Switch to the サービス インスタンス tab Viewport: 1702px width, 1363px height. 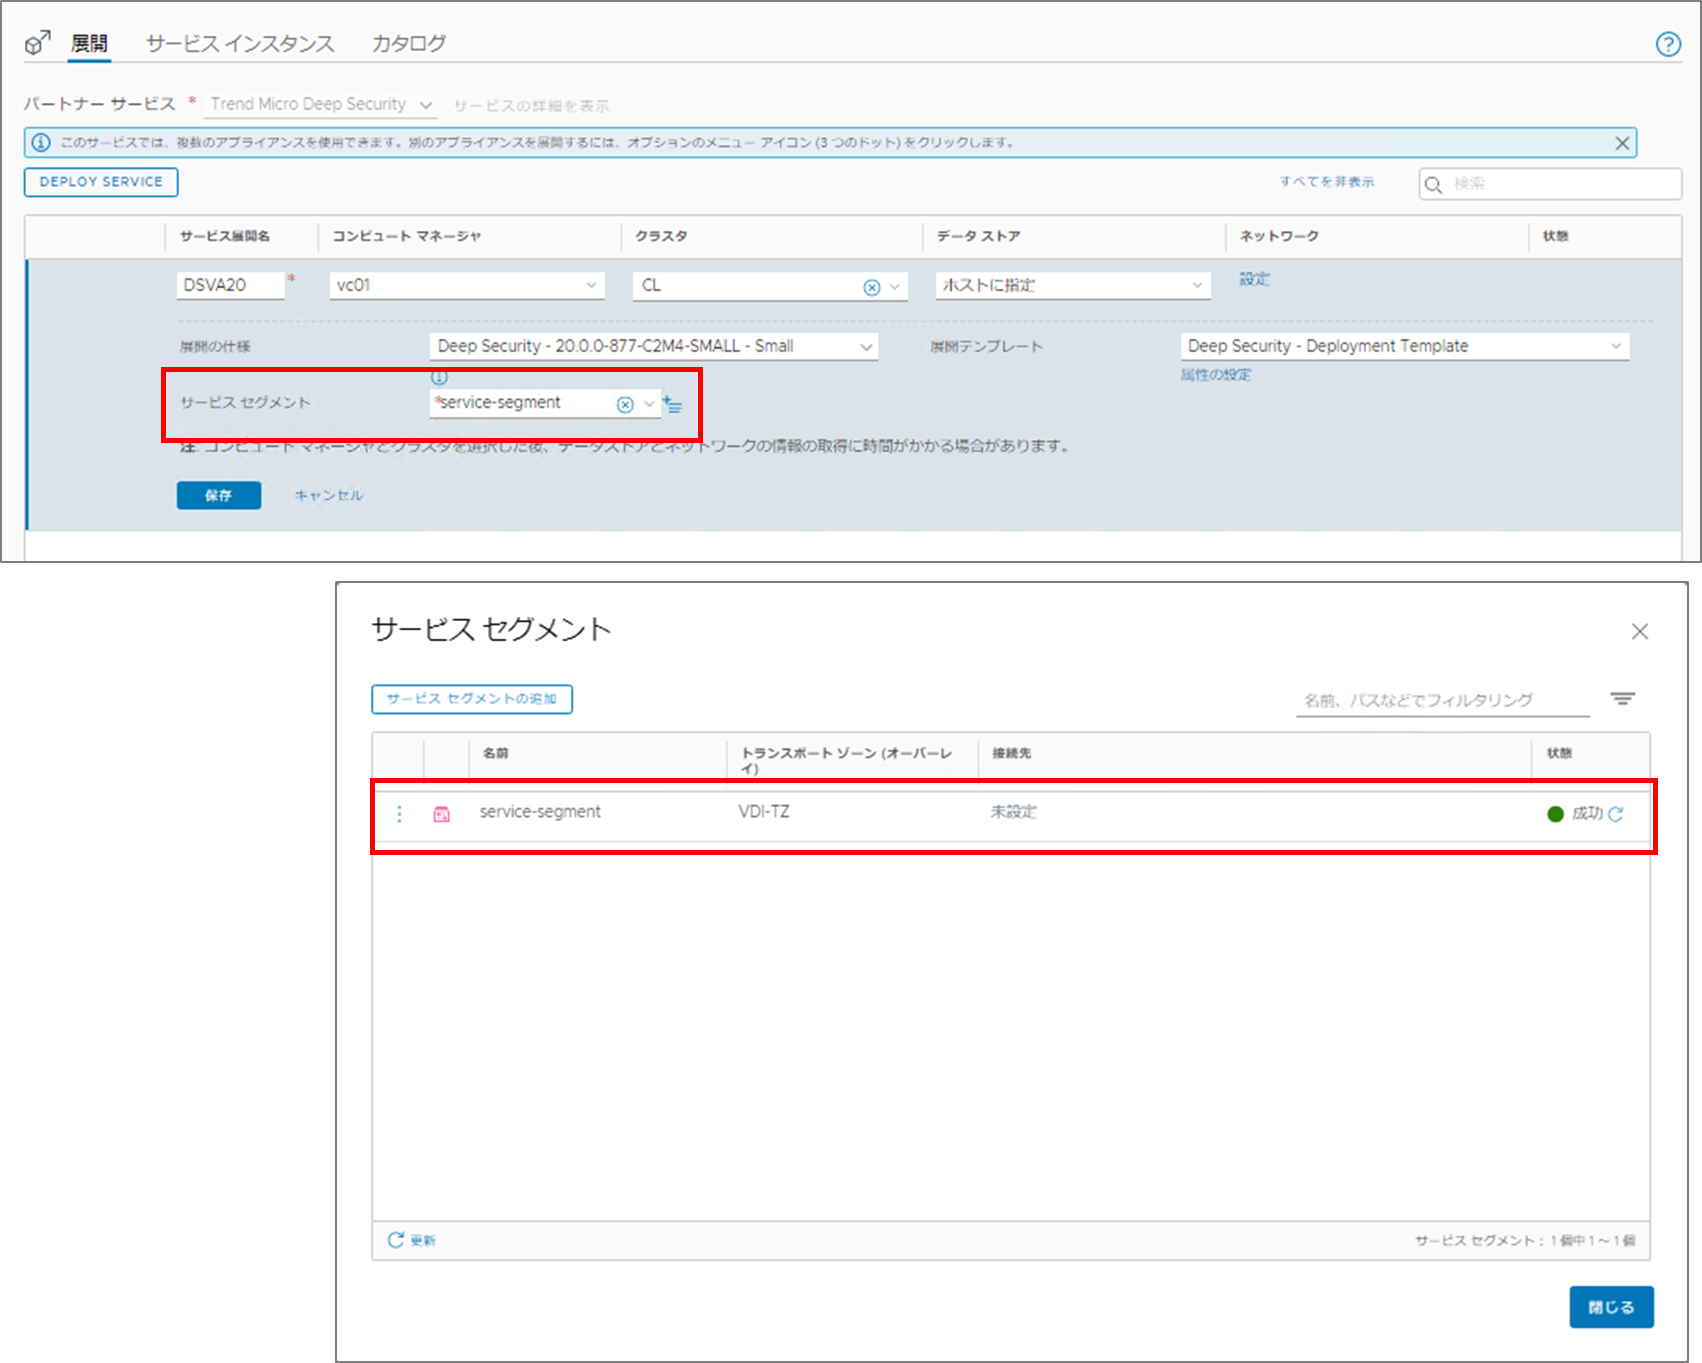point(240,44)
